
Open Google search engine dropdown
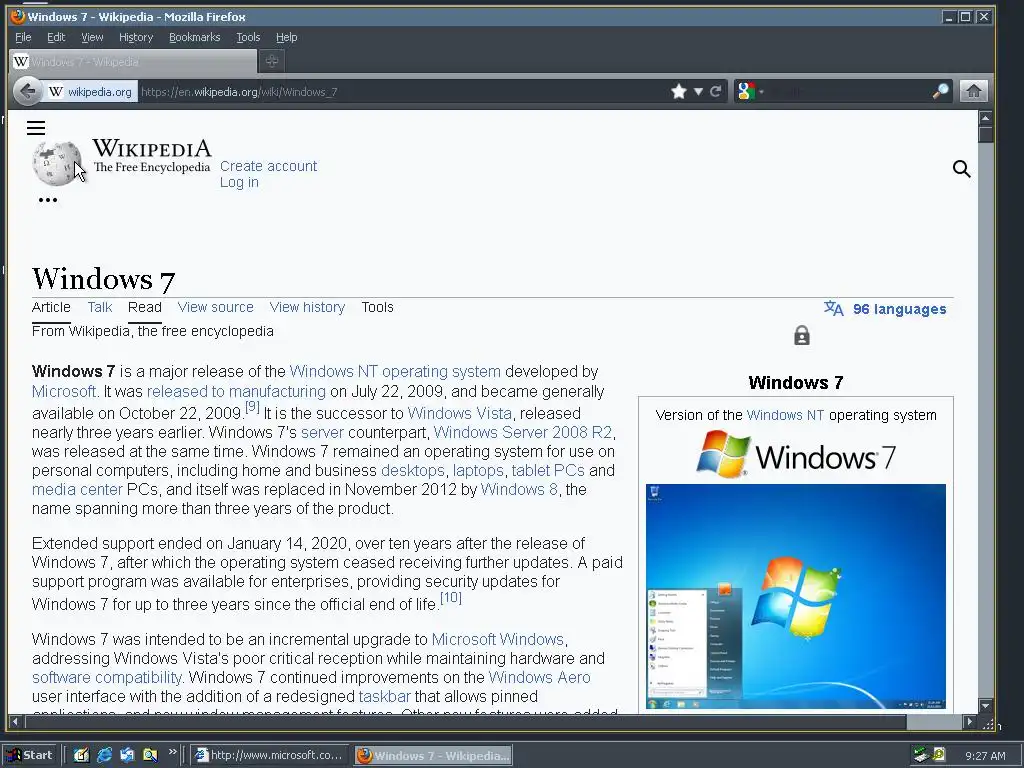[749, 91]
